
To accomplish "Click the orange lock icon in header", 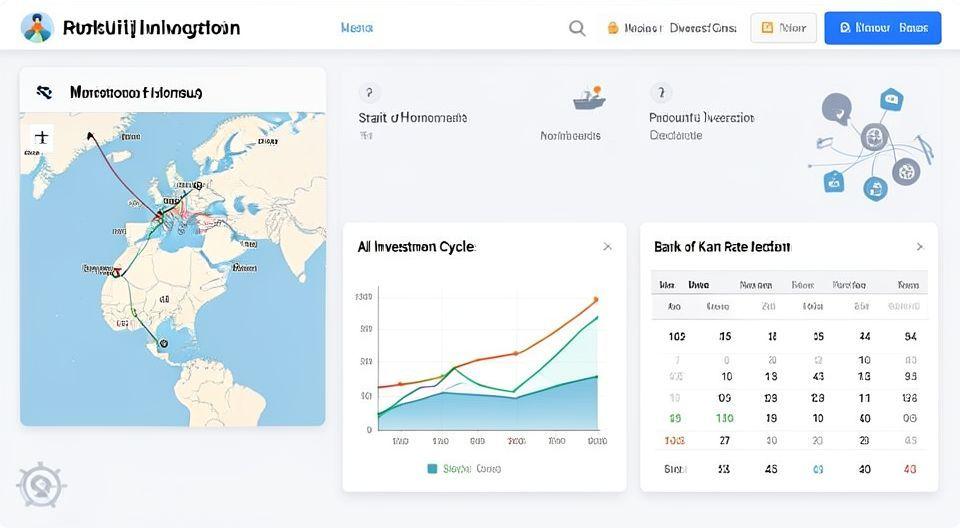I will point(613,28).
